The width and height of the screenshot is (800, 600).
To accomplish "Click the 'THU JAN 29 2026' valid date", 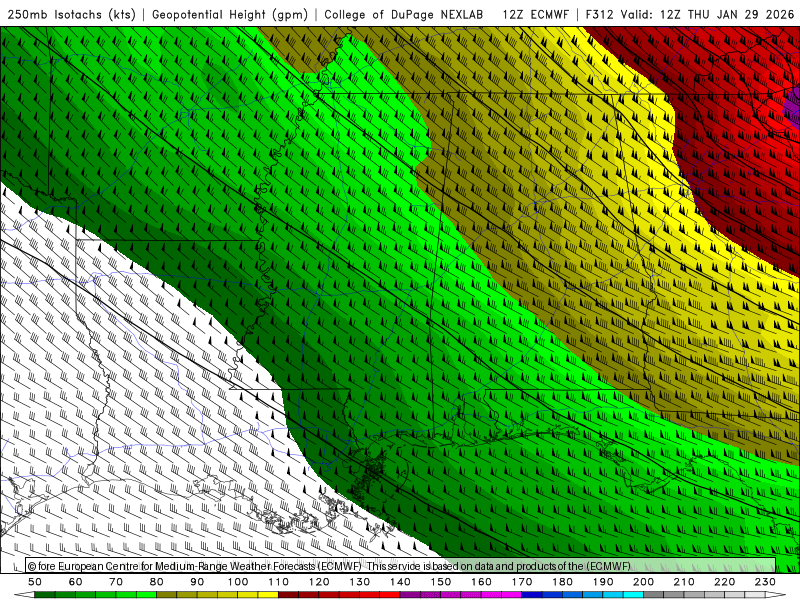I will 741,15.
